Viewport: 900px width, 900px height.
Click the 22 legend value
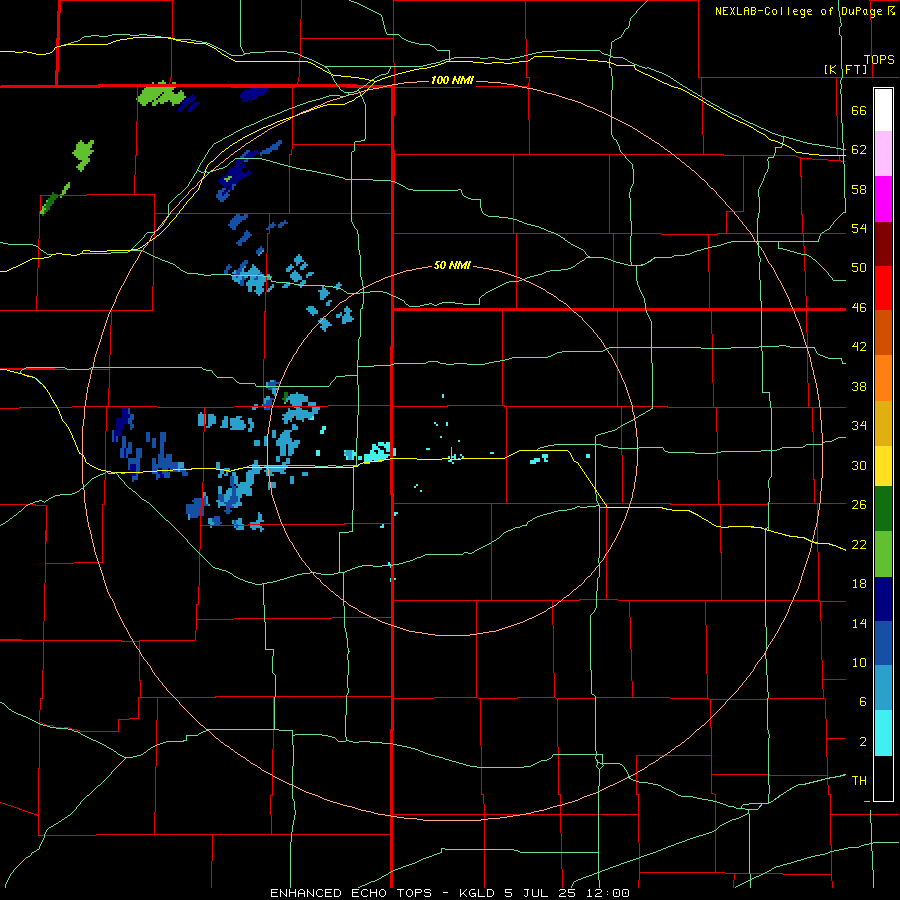pos(859,544)
